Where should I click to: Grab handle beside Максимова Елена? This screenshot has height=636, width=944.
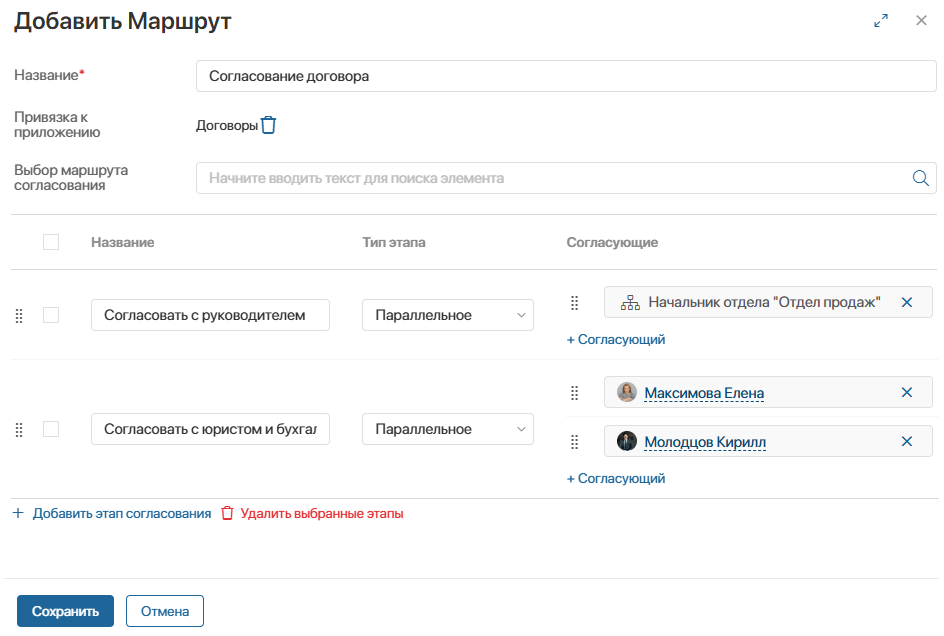(574, 393)
